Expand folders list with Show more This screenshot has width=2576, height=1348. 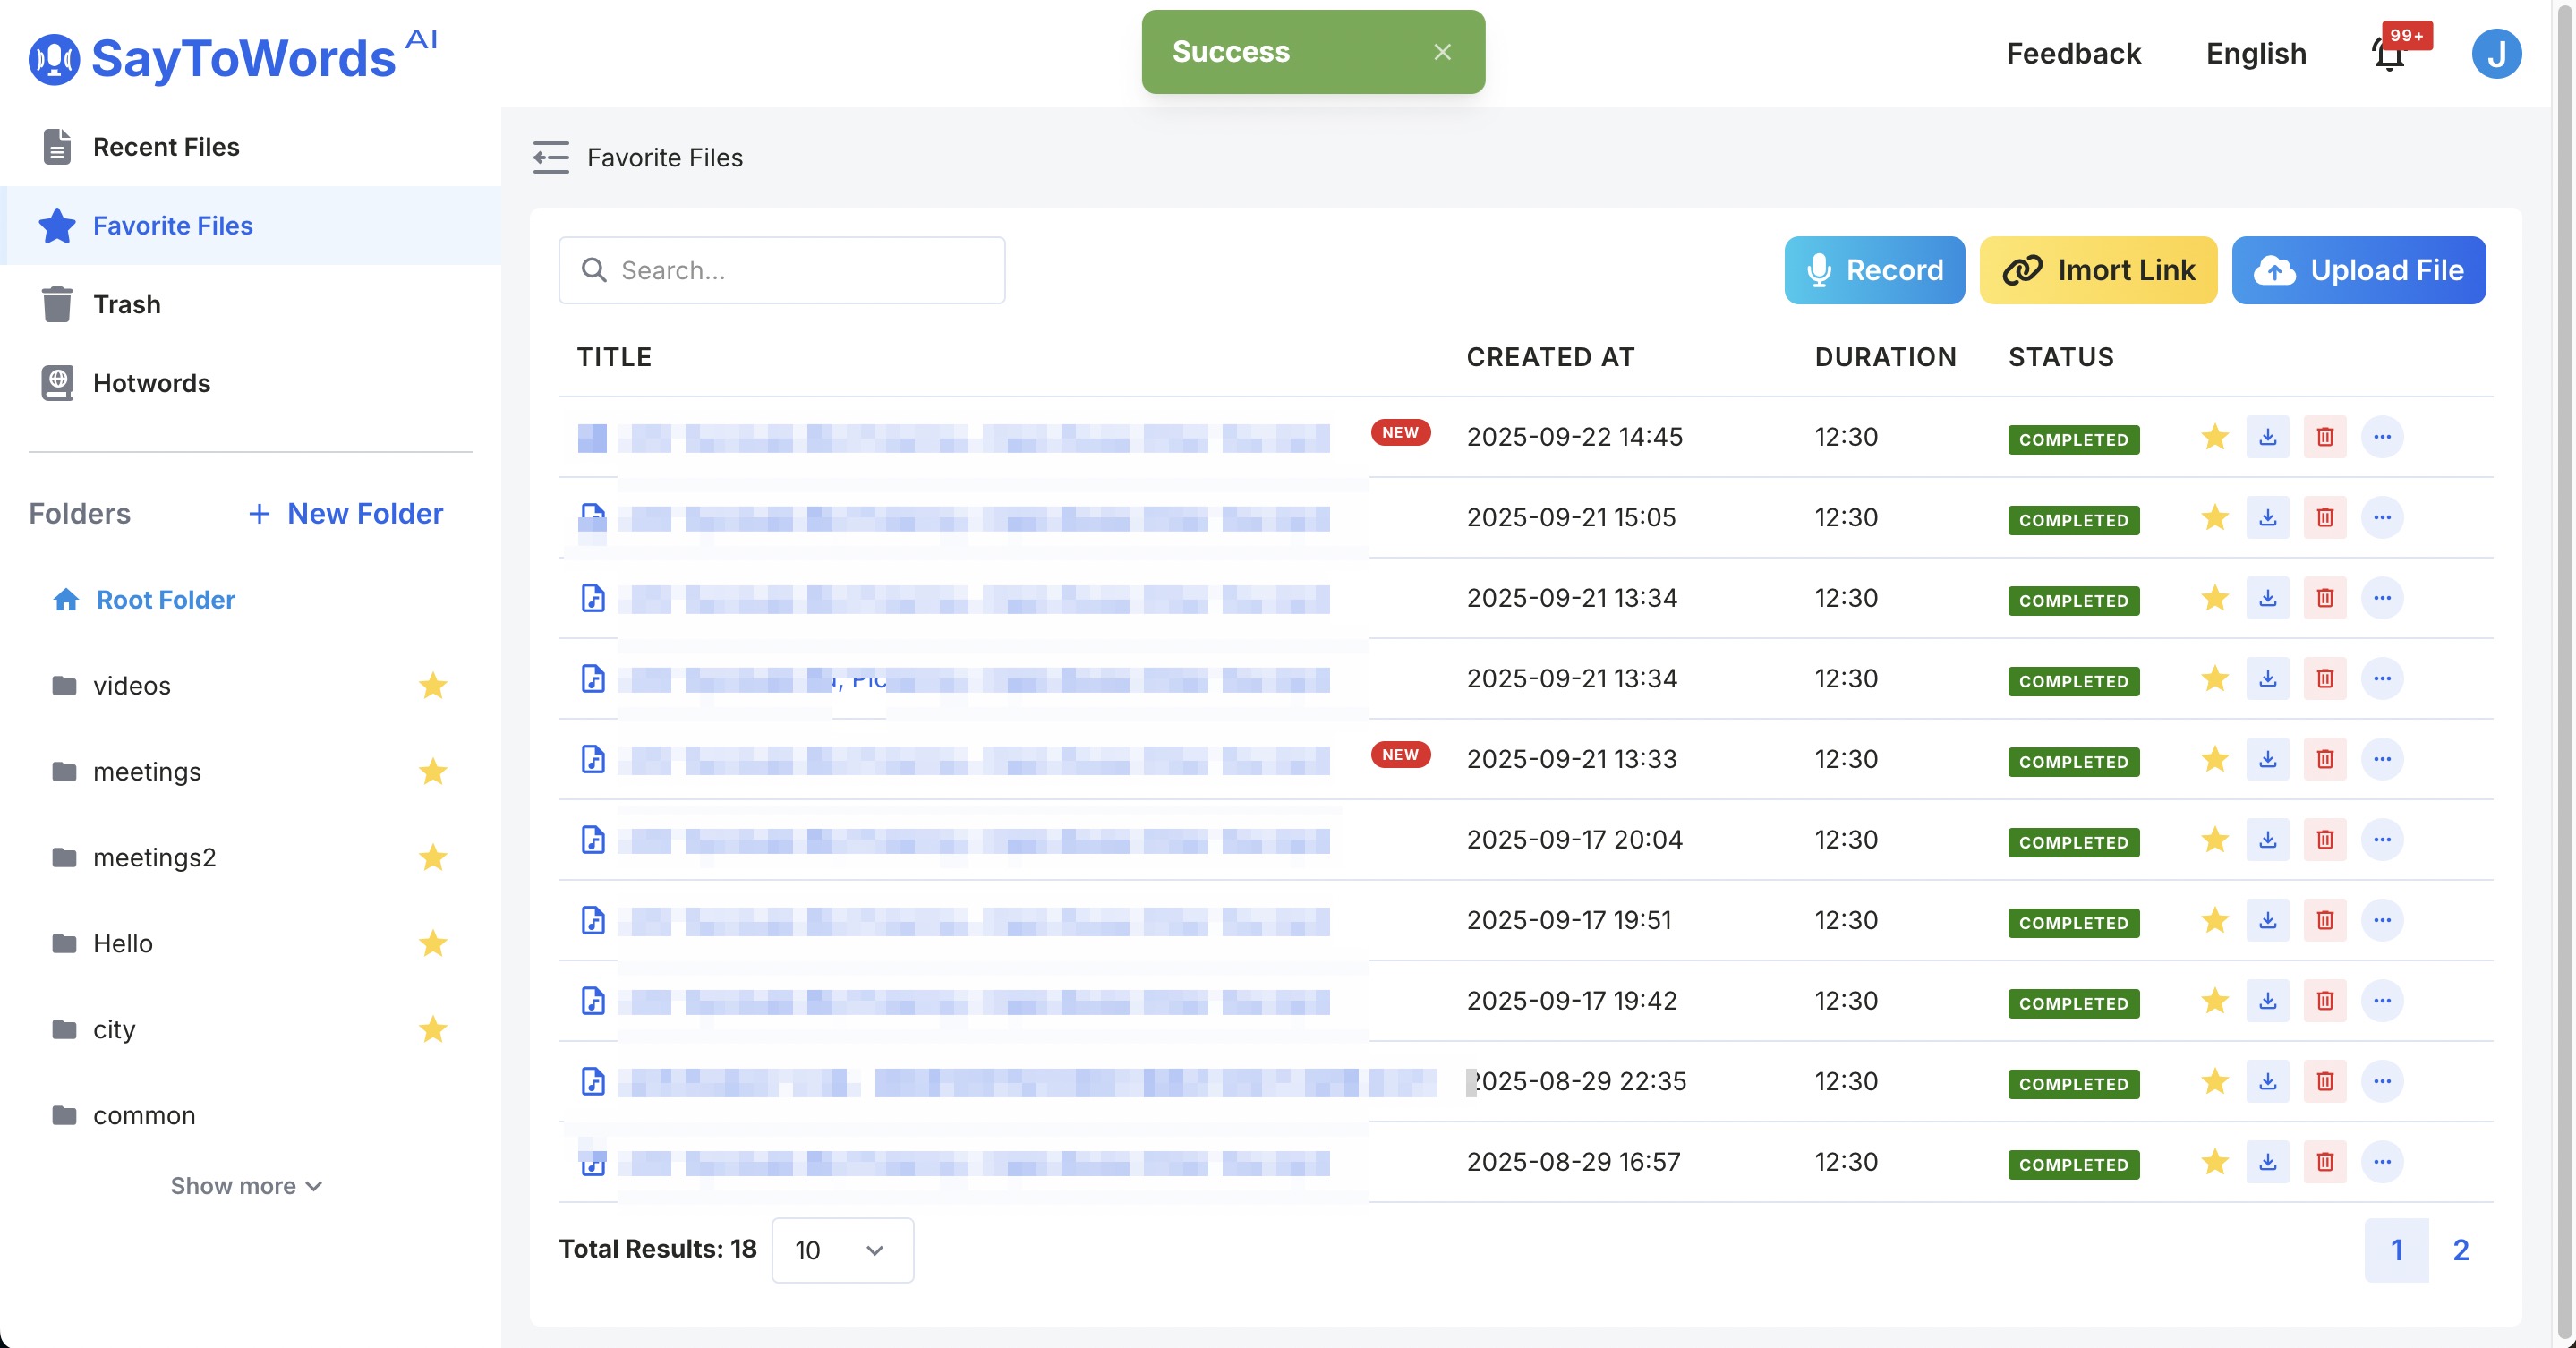[x=246, y=1186]
